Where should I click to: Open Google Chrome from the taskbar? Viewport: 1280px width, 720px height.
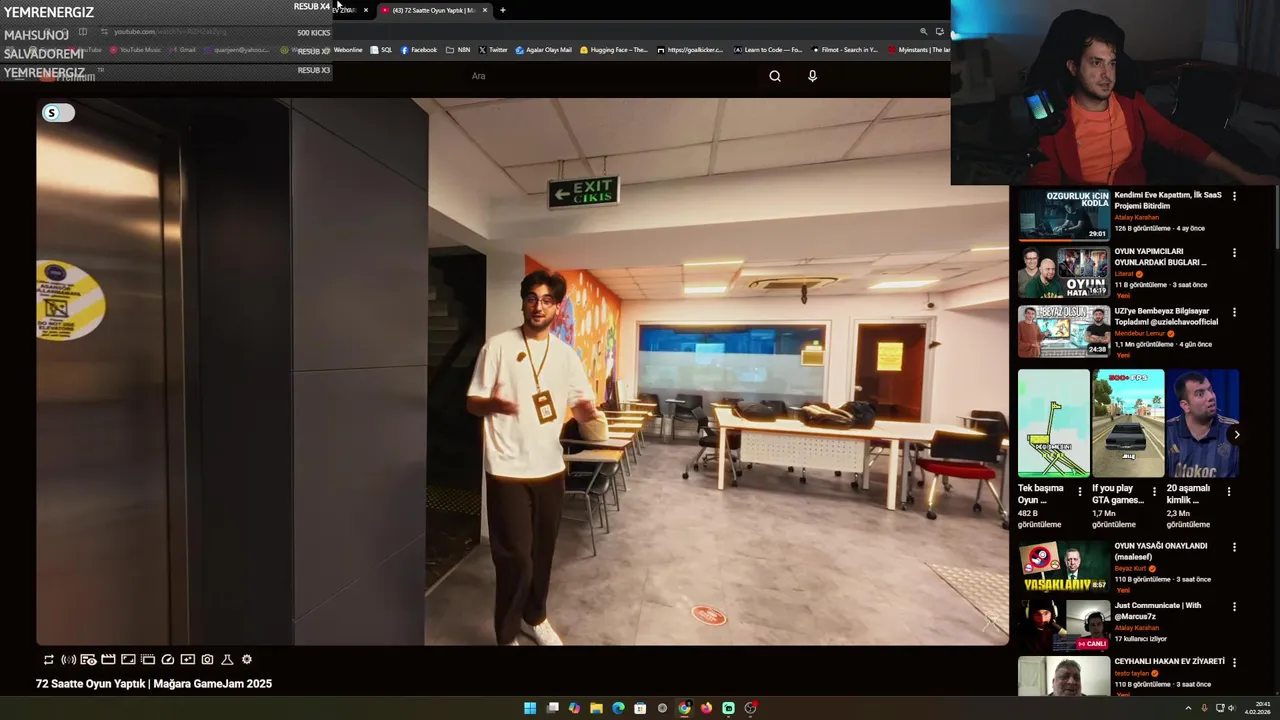[684, 708]
